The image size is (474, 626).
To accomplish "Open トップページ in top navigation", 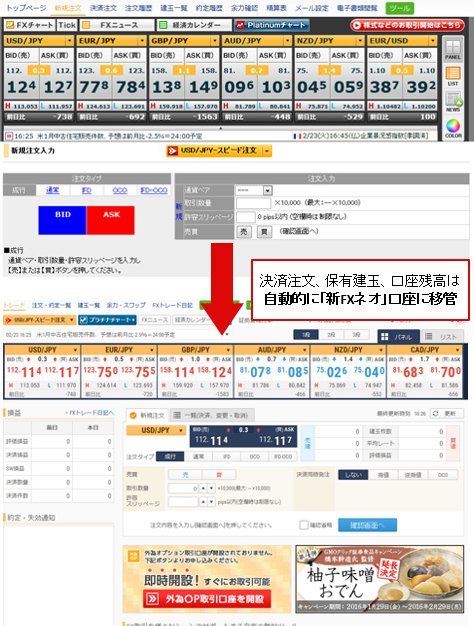I will click(x=26, y=8).
